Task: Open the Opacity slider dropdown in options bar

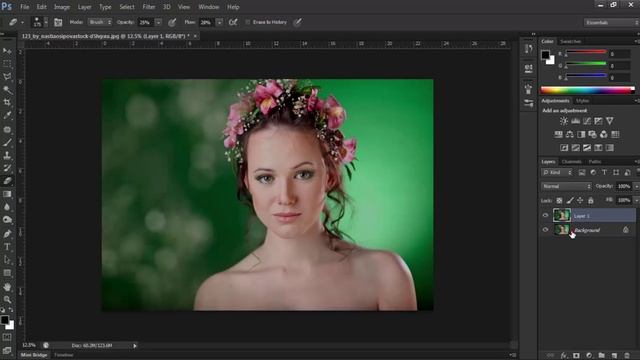Action: [158, 22]
